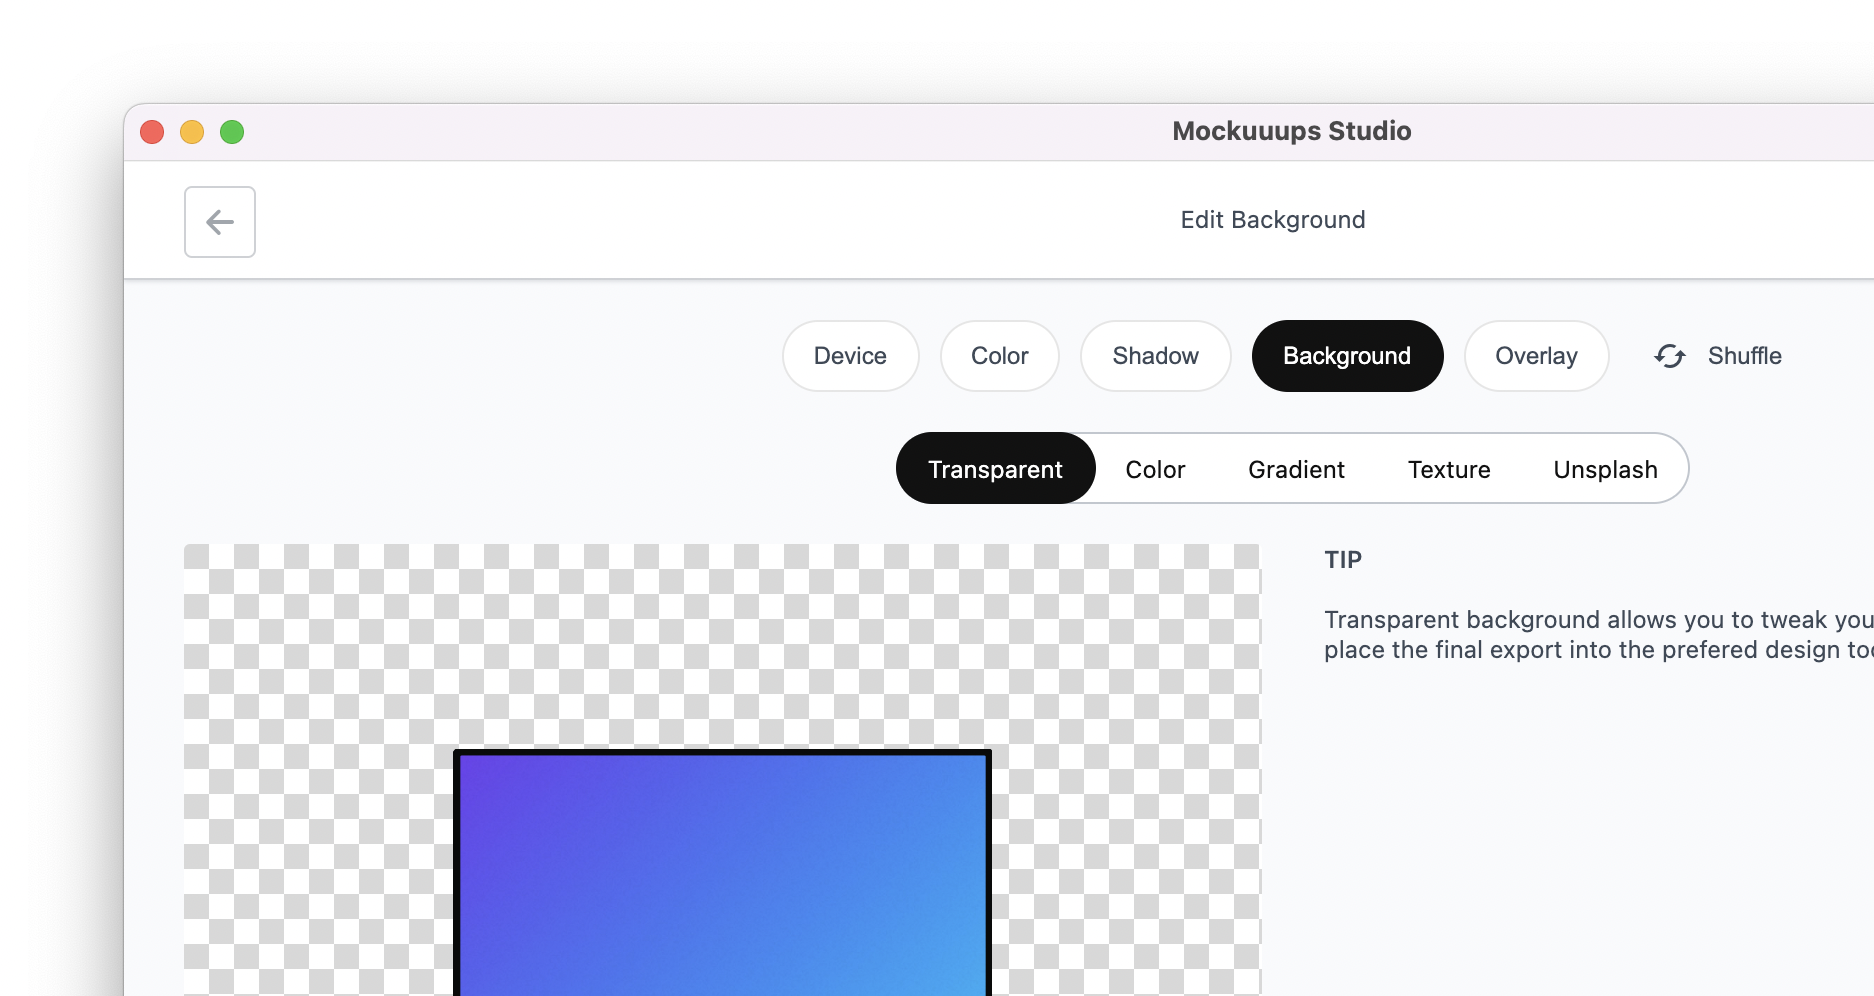Click the Edit Background title

pos(1272,219)
